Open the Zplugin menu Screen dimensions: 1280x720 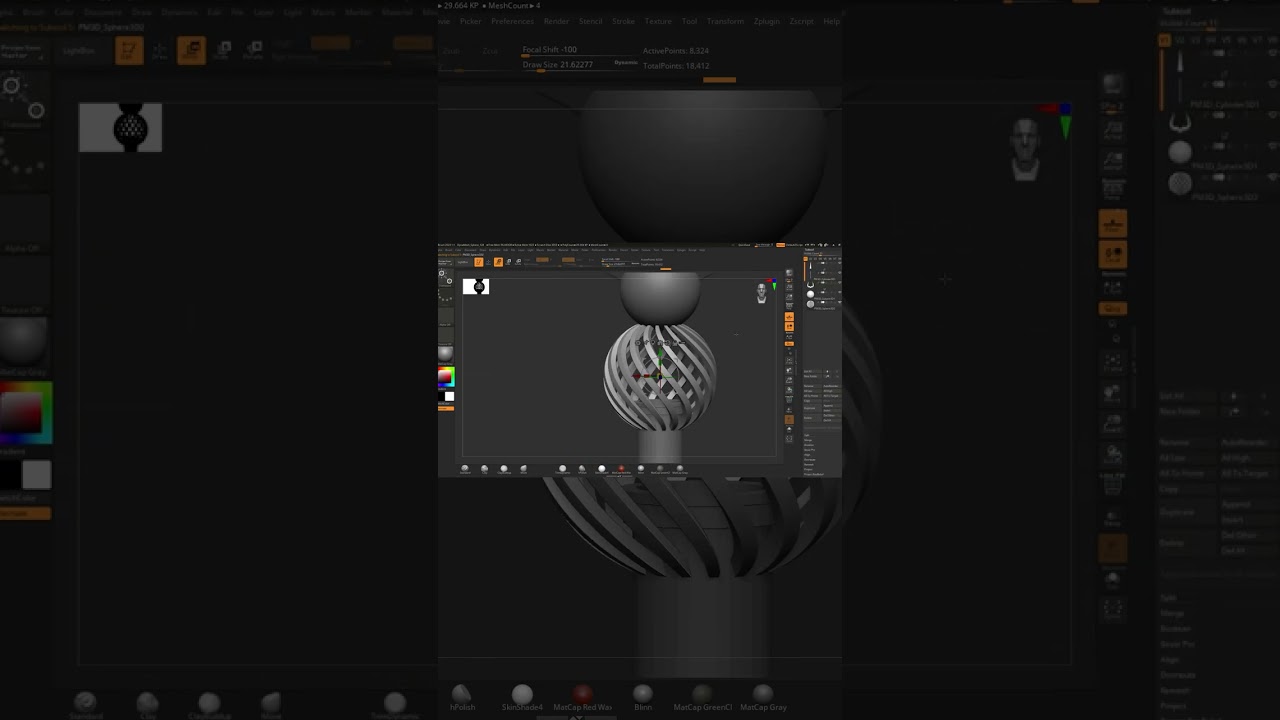767,21
